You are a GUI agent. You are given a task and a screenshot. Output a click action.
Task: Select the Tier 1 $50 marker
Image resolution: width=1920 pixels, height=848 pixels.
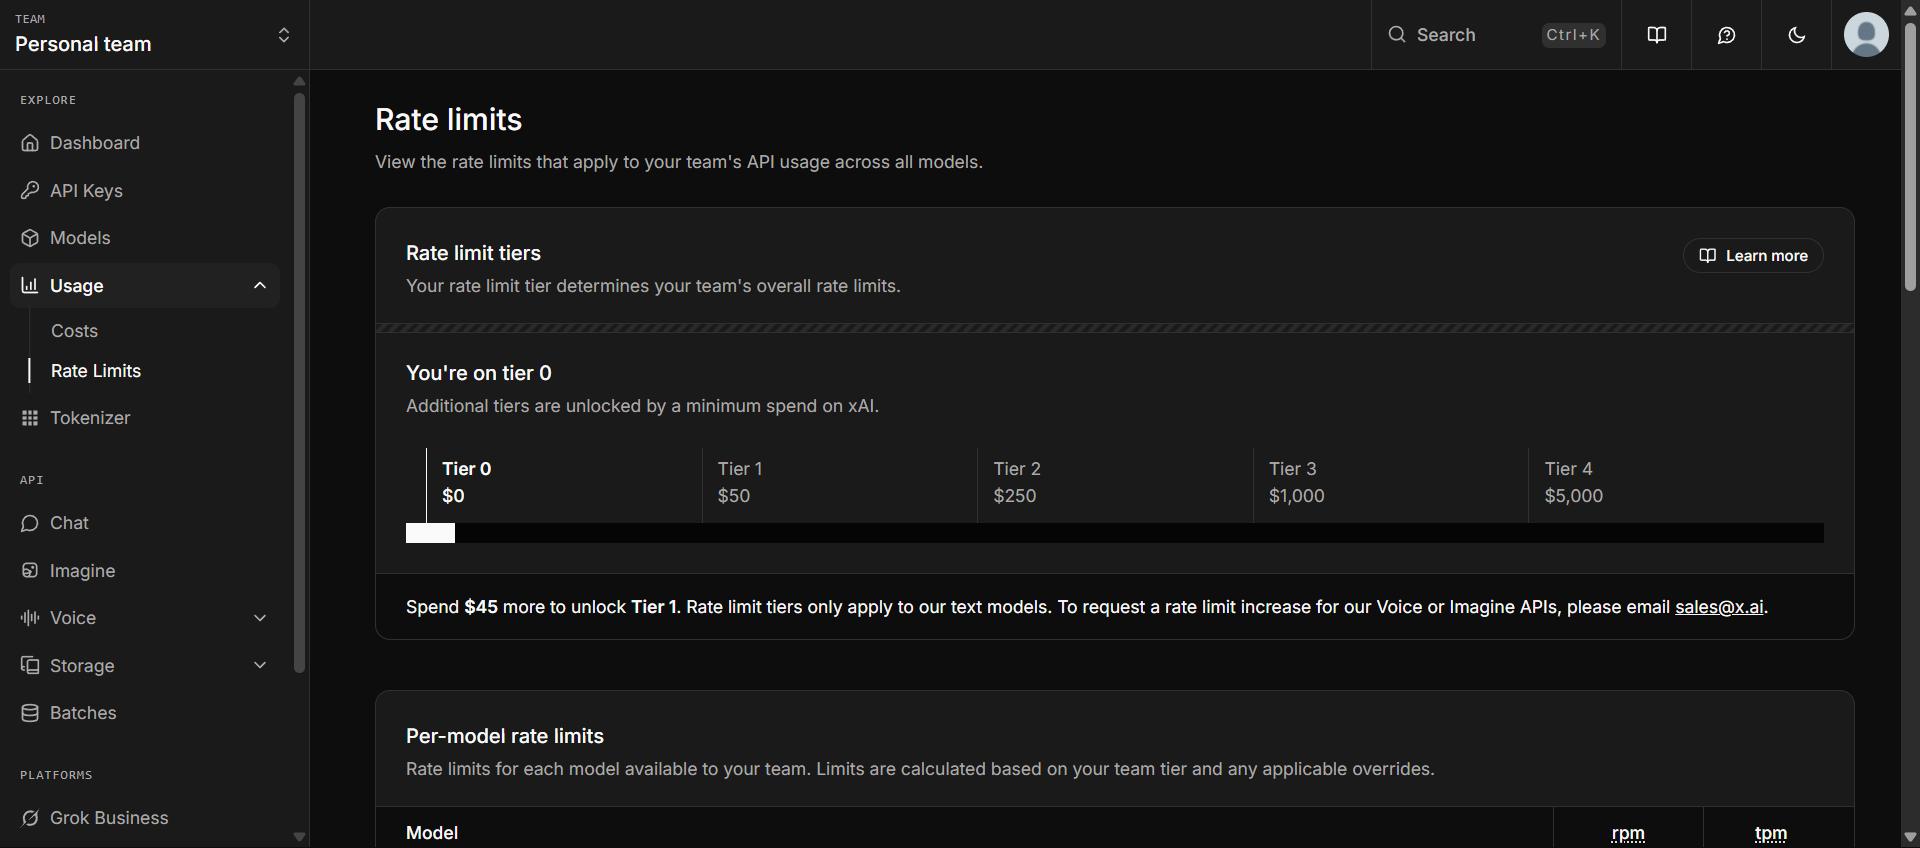(740, 482)
